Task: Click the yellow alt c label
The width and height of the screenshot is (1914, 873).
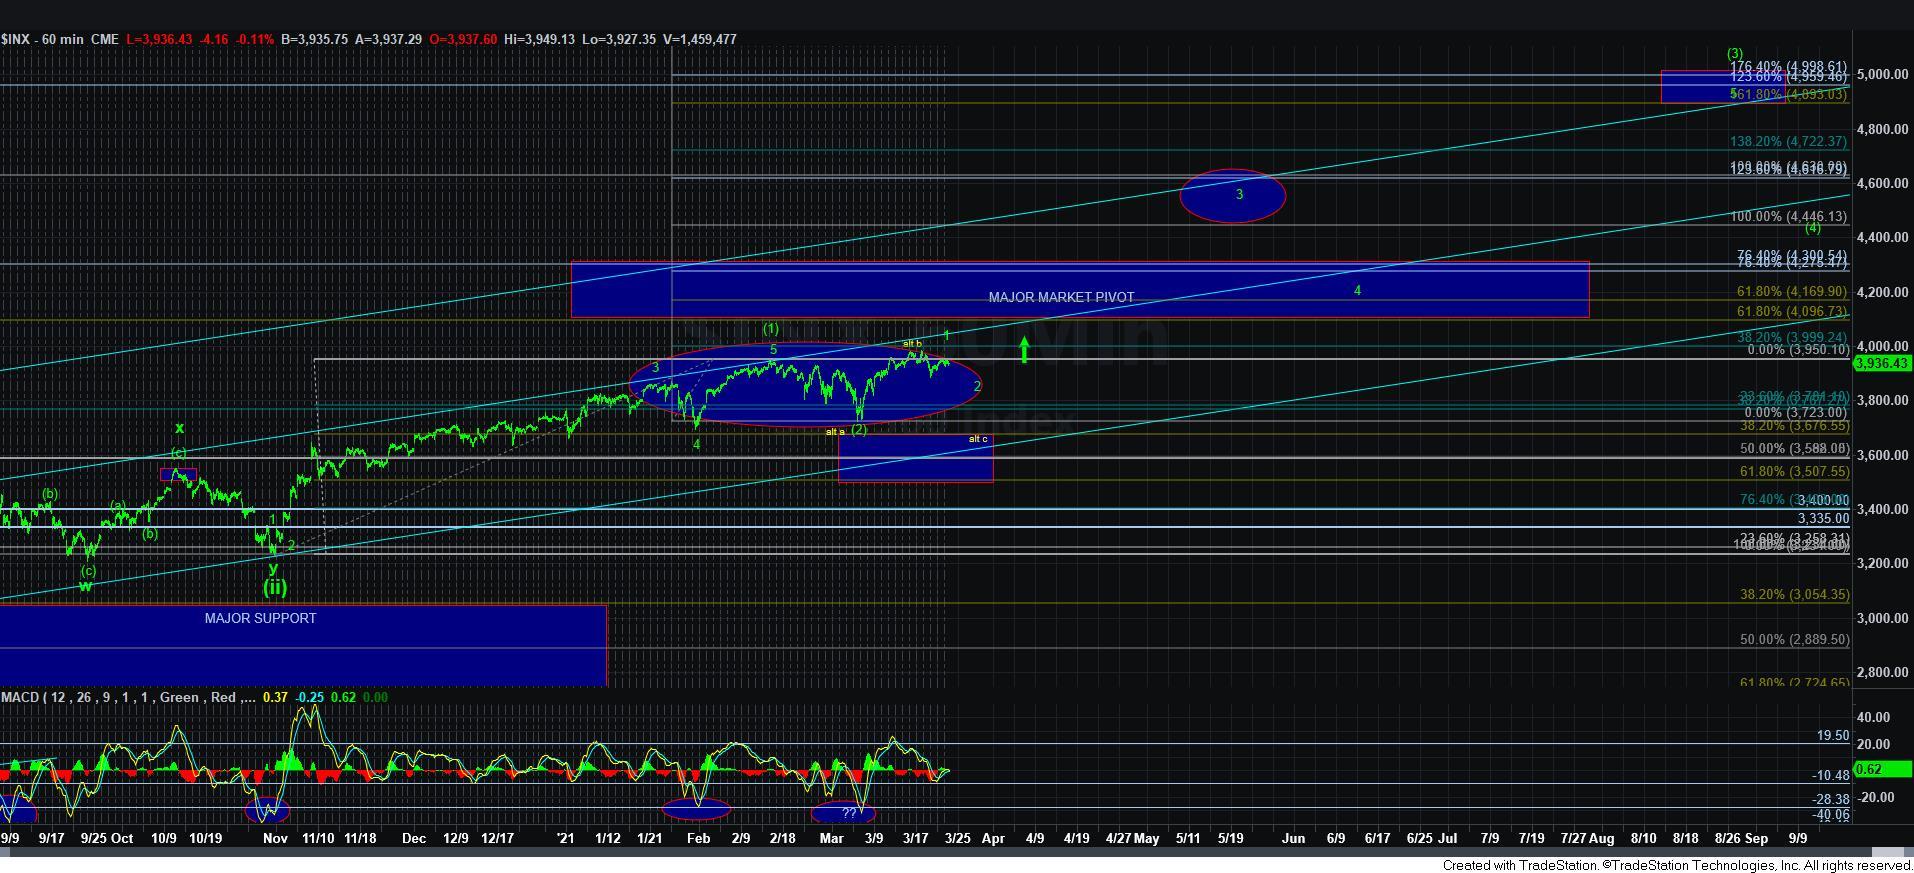Action: click(977, 439)
